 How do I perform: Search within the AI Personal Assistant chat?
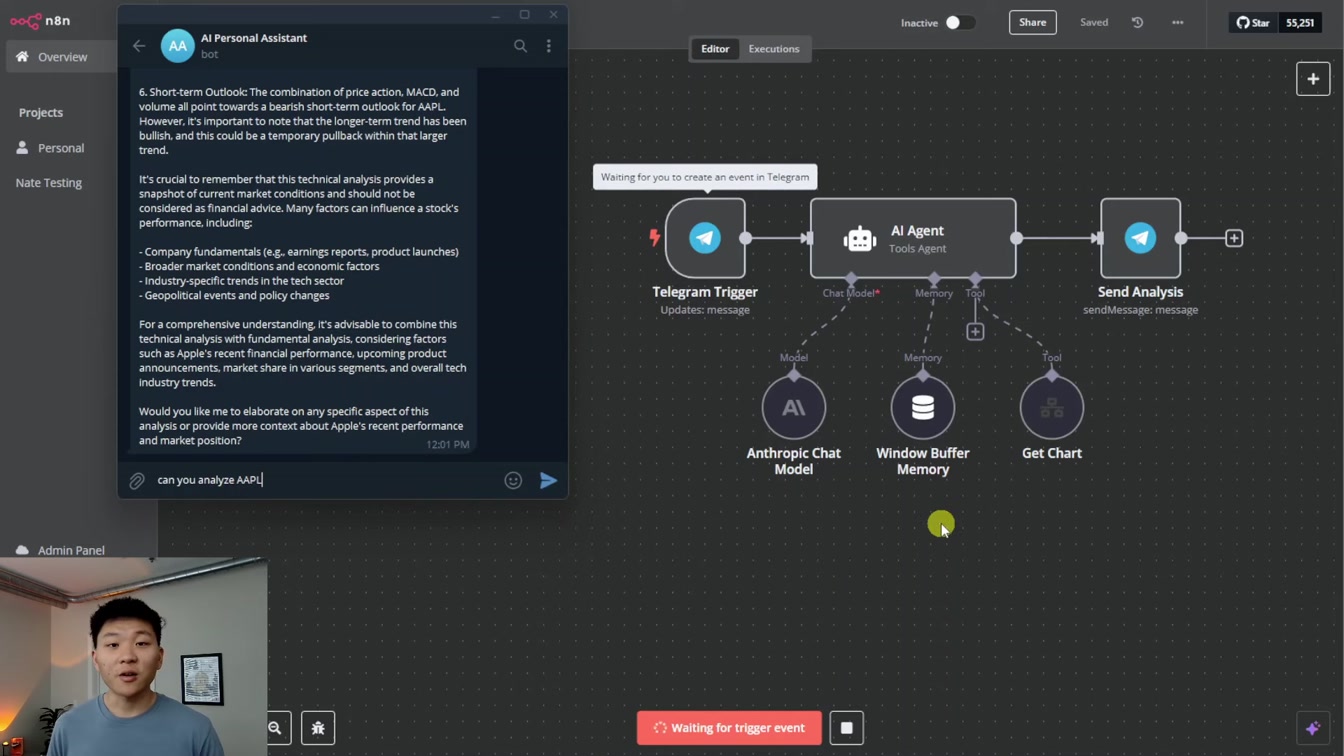tap(520, 46)
